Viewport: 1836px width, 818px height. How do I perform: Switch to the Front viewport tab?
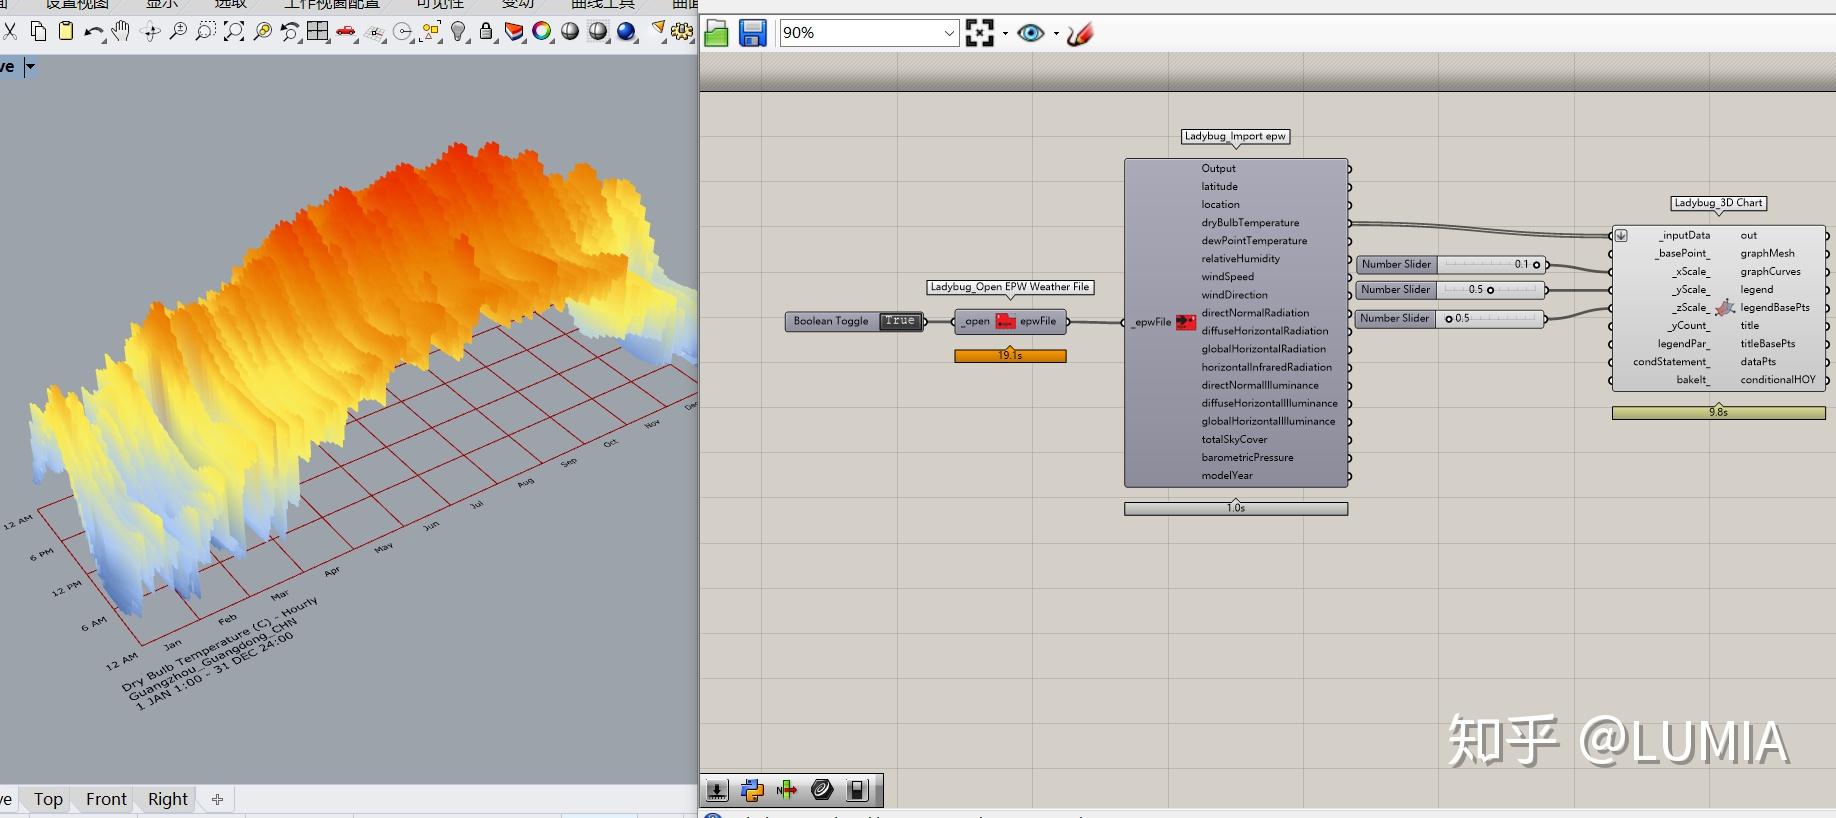pyautogui.click(x=106, y=799)
